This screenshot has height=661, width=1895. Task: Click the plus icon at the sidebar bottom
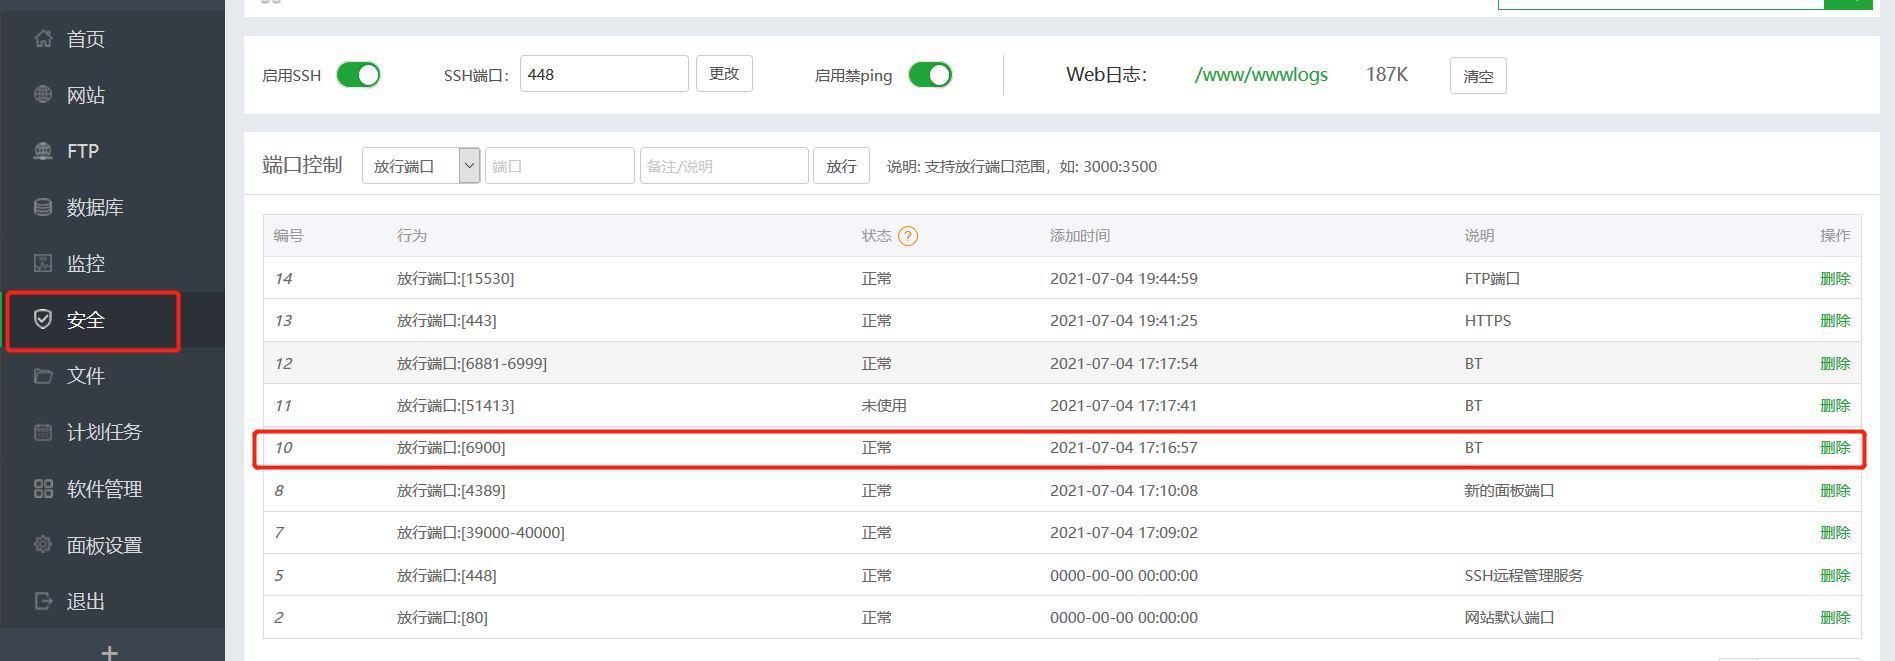point(110,652)
